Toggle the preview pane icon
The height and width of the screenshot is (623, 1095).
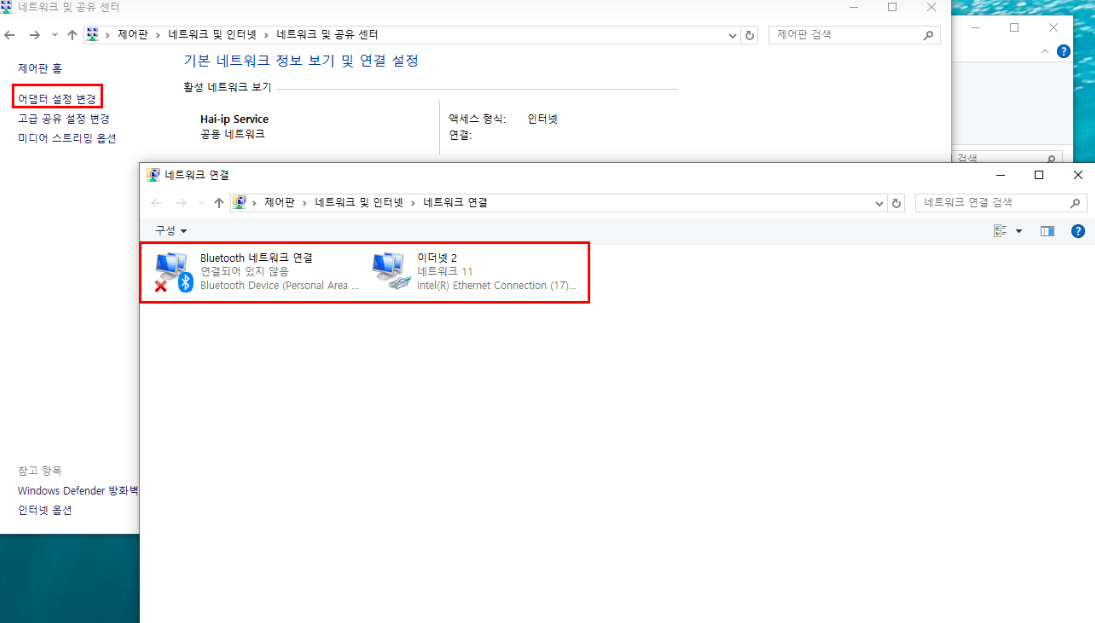pyautogui.click(x=1047, y=231)
